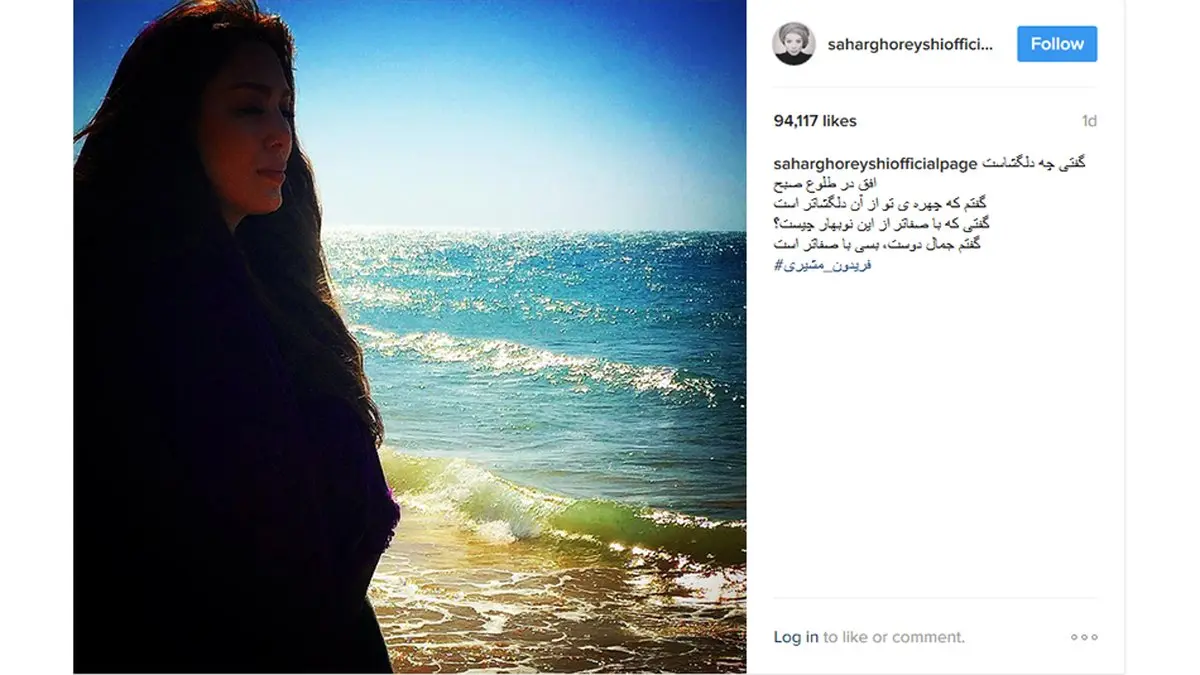Open the three-dot more options menu

point(1084,637)
